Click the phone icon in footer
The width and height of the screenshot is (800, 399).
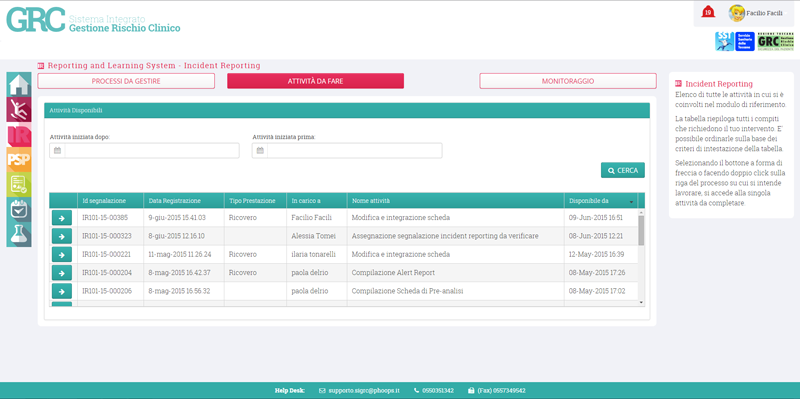click(416, 391)
